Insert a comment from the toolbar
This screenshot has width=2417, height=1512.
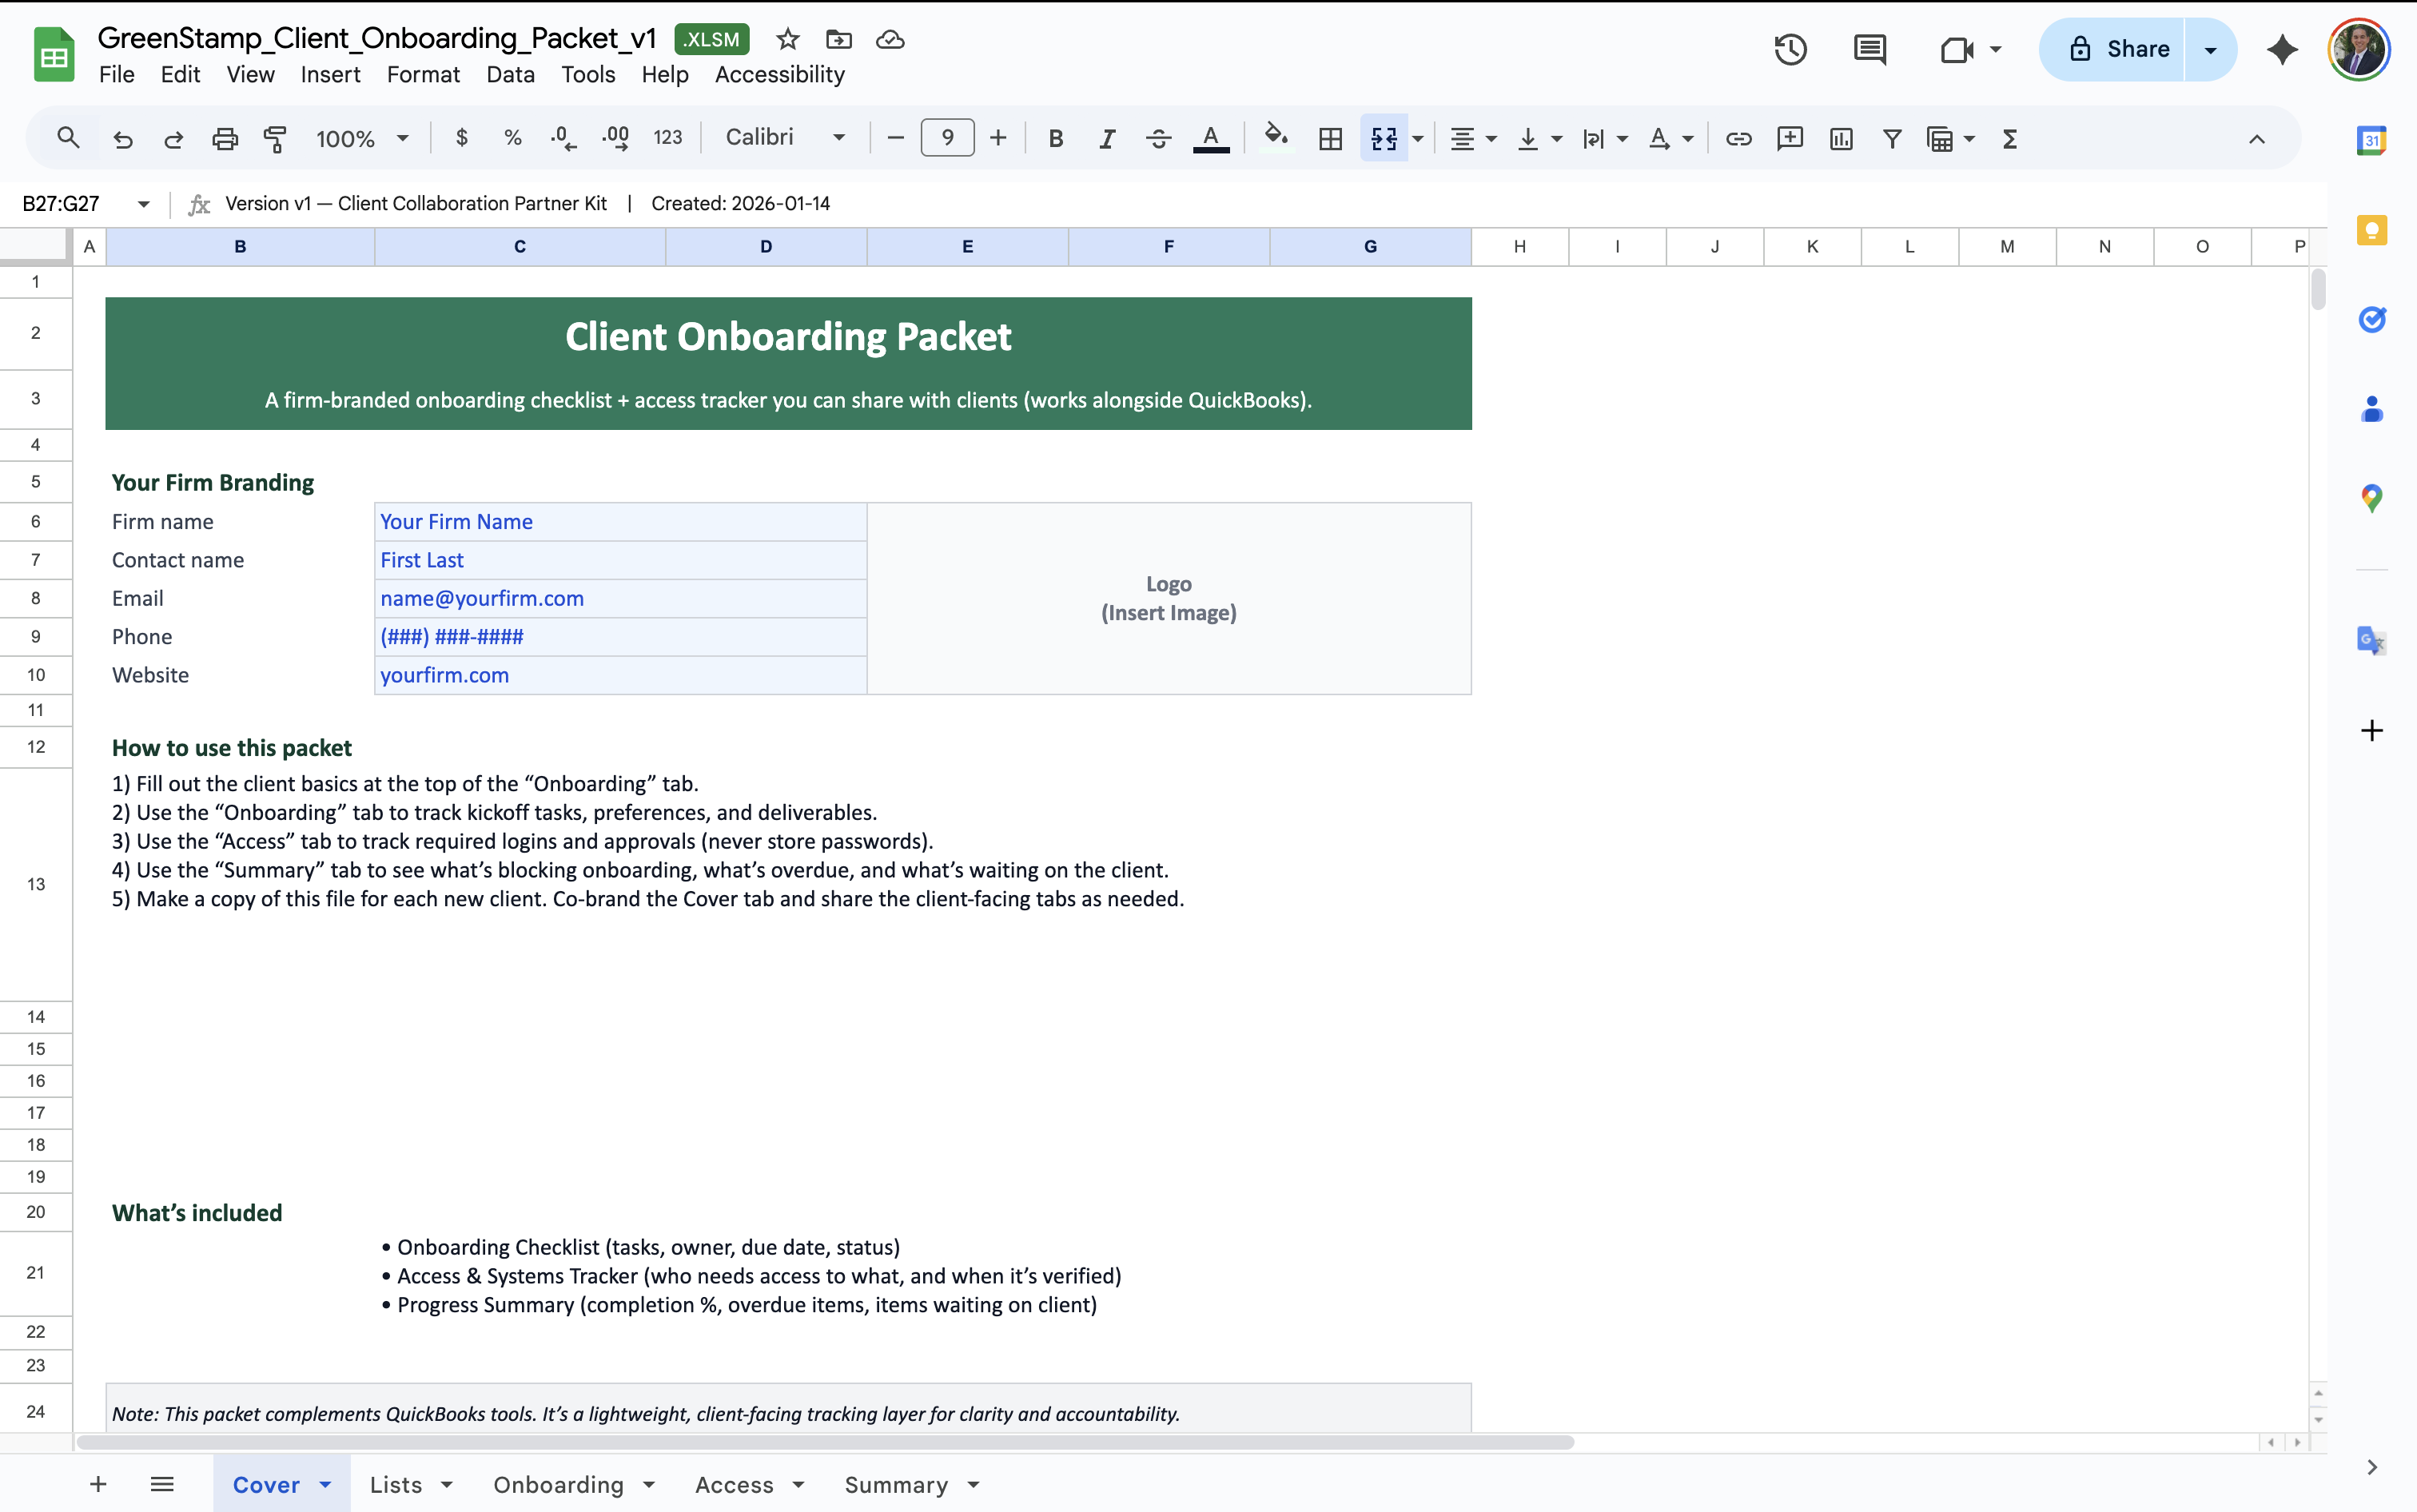tap(1789, 138)
